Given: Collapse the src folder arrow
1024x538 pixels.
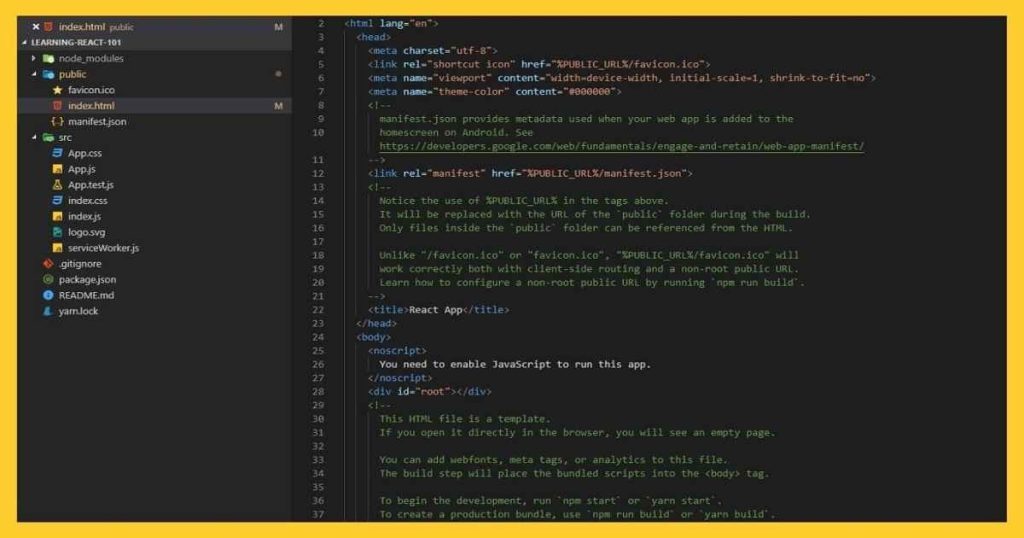Looking at the screenshot, I should 34,137.
